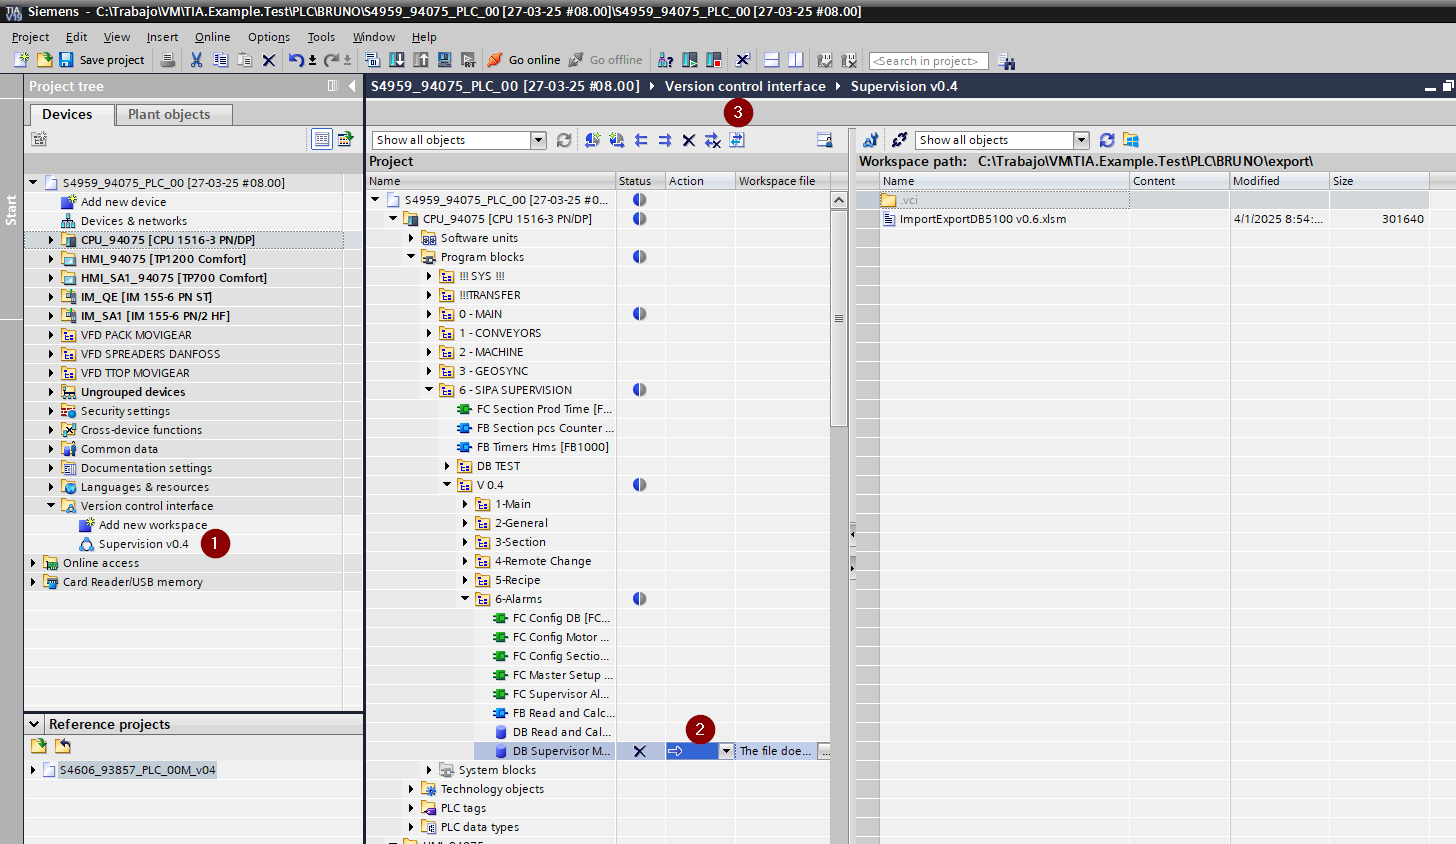Image resolution: width=1456 pixels, height=844 pixels.
Task: Open the Help menu
Action: [x=424, y=37]
